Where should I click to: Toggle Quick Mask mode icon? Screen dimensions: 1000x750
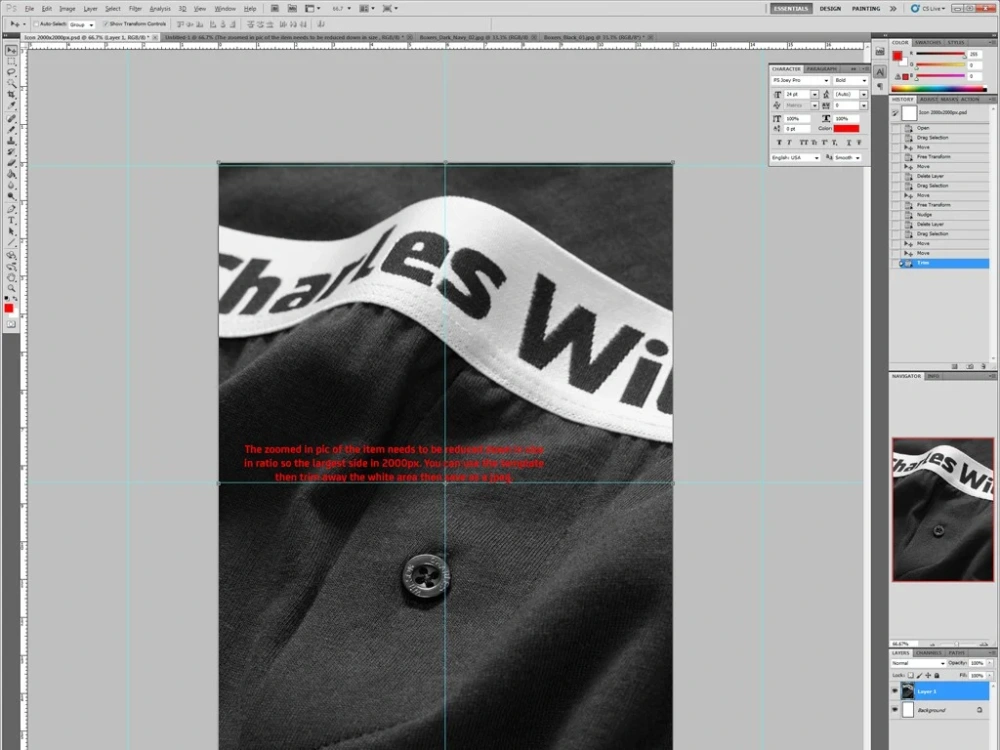[x=11, y=324]
